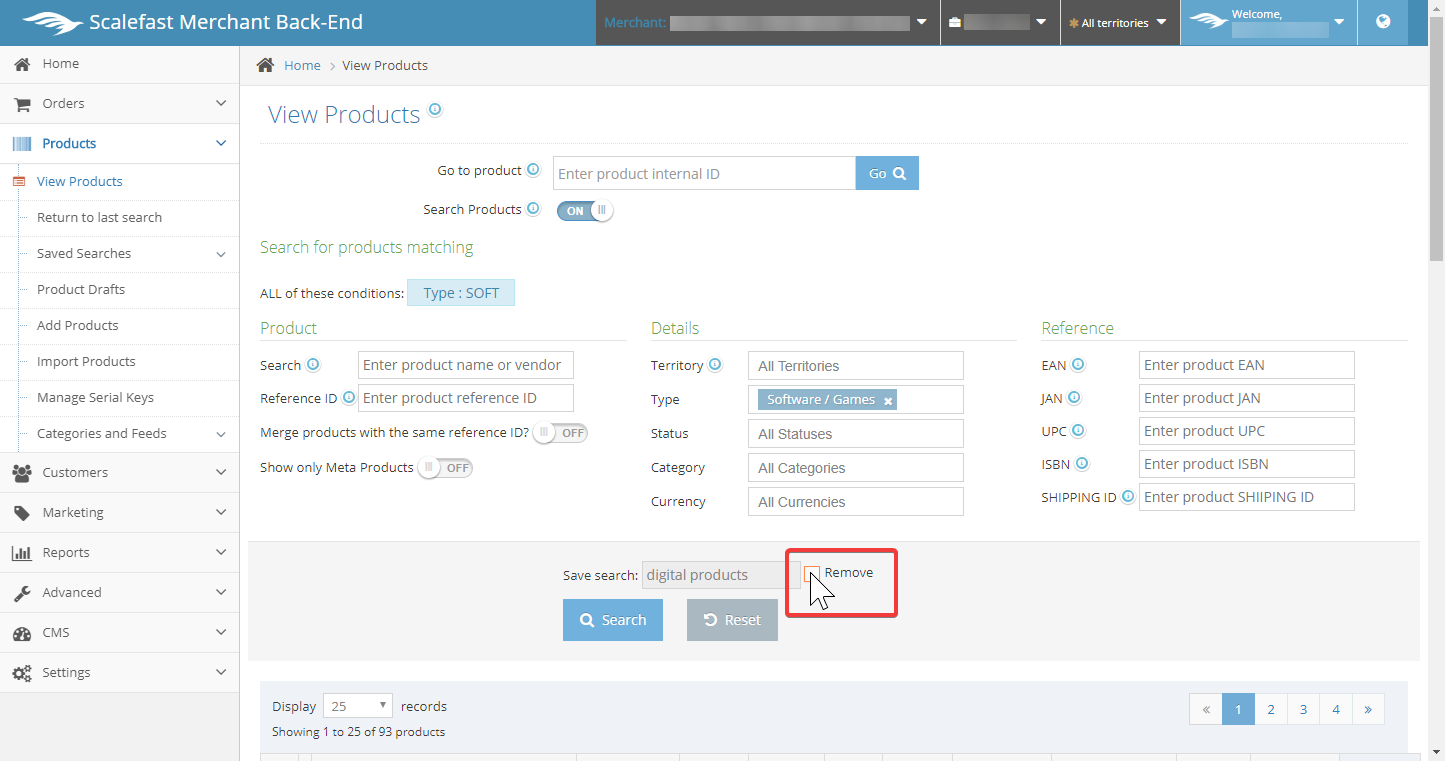Click info icon beside Go to product

point(533,170)
